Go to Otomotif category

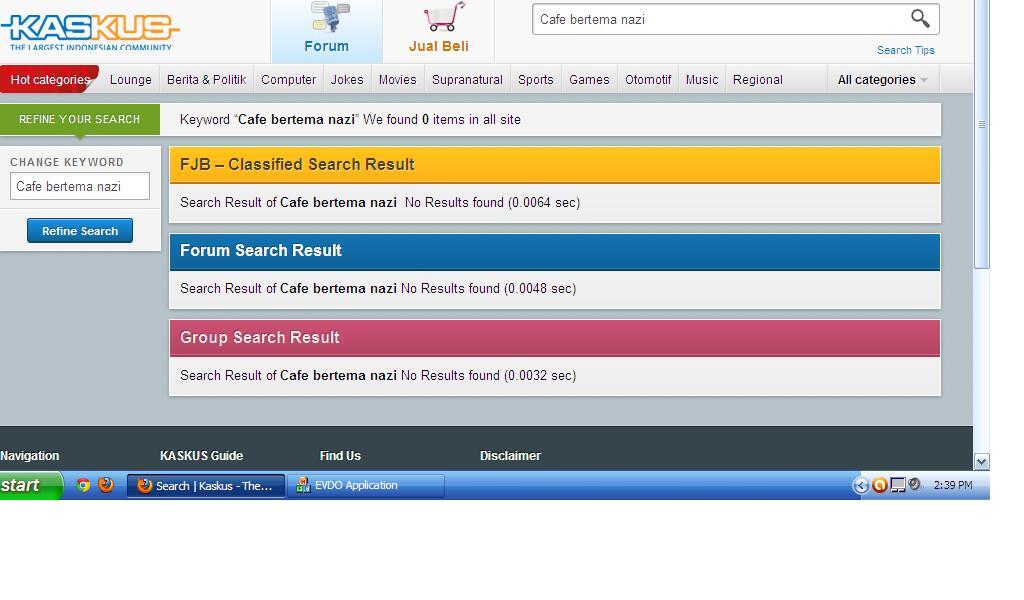coord(648,80)
